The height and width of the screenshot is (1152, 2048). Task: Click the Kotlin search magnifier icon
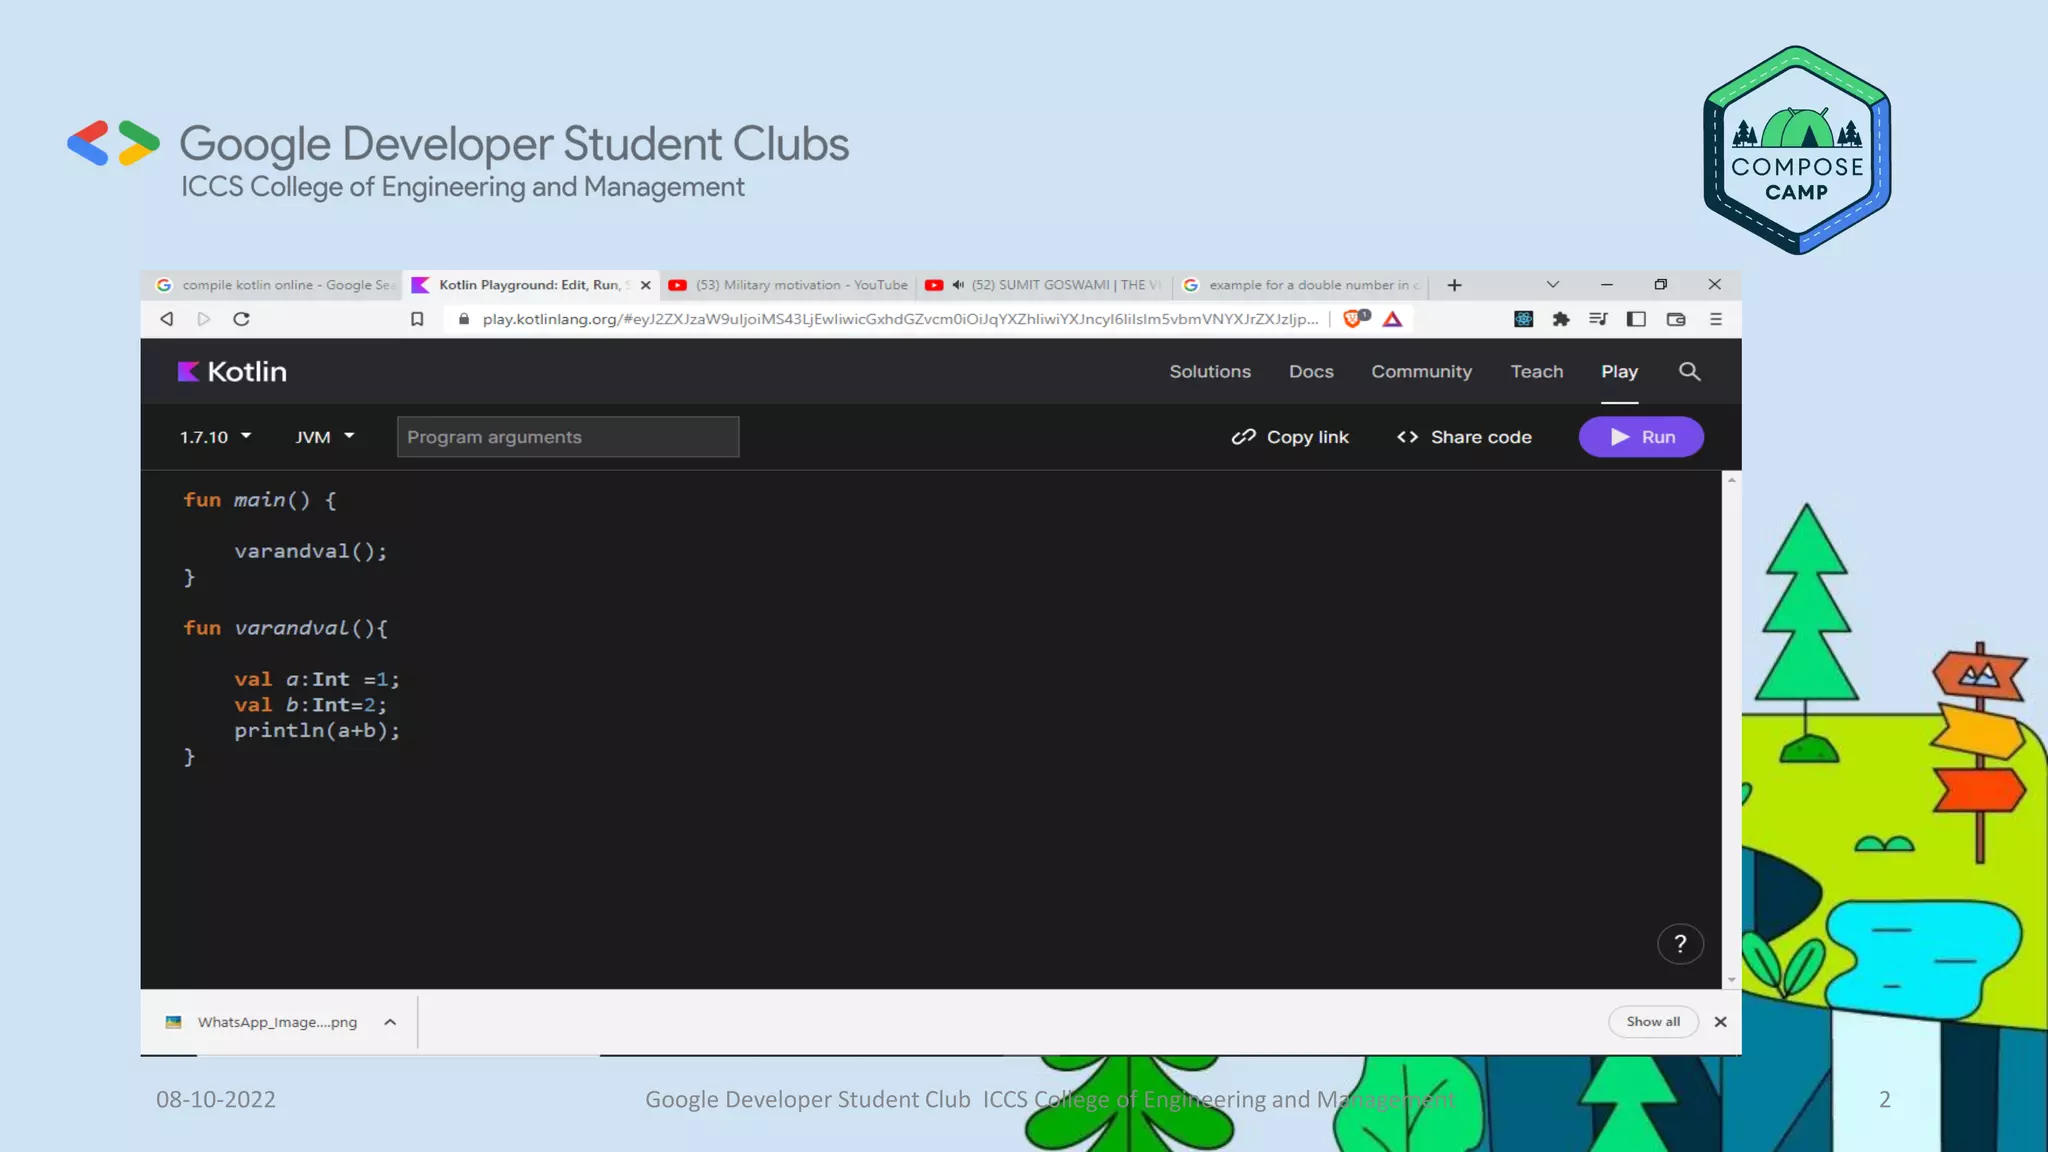[1689, 372]
